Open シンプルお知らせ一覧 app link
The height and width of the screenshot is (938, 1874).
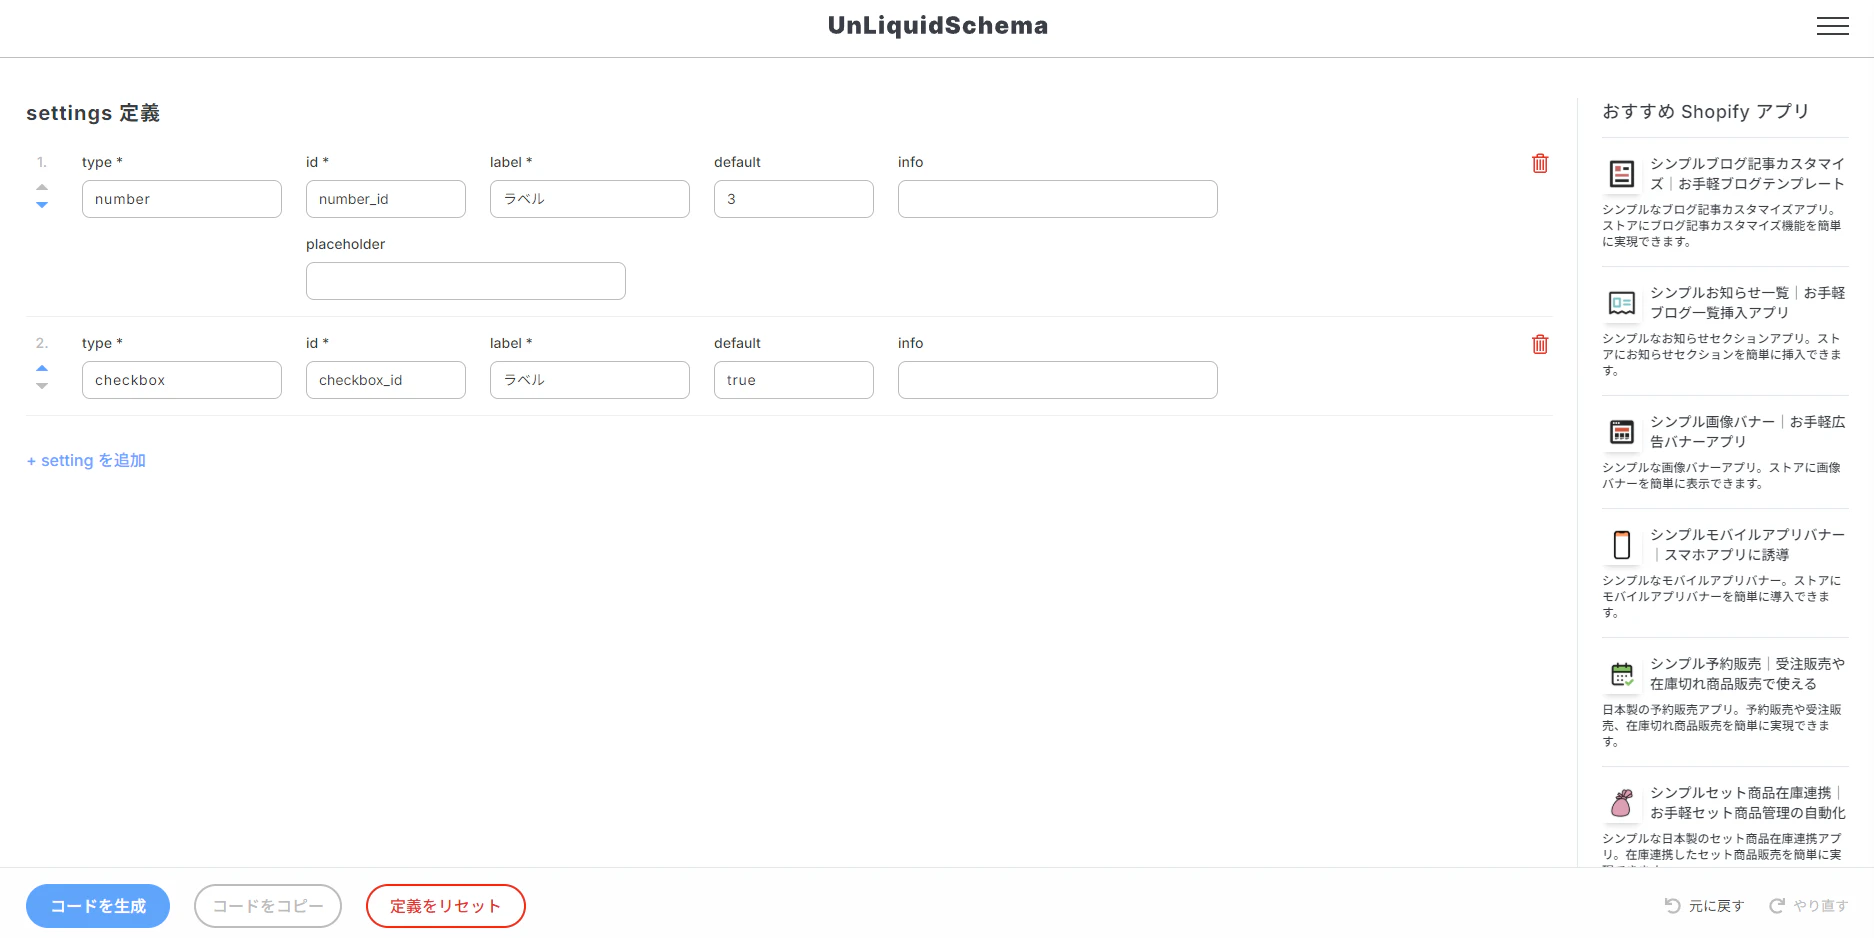pyautogui.click(x=1747, y=303)
